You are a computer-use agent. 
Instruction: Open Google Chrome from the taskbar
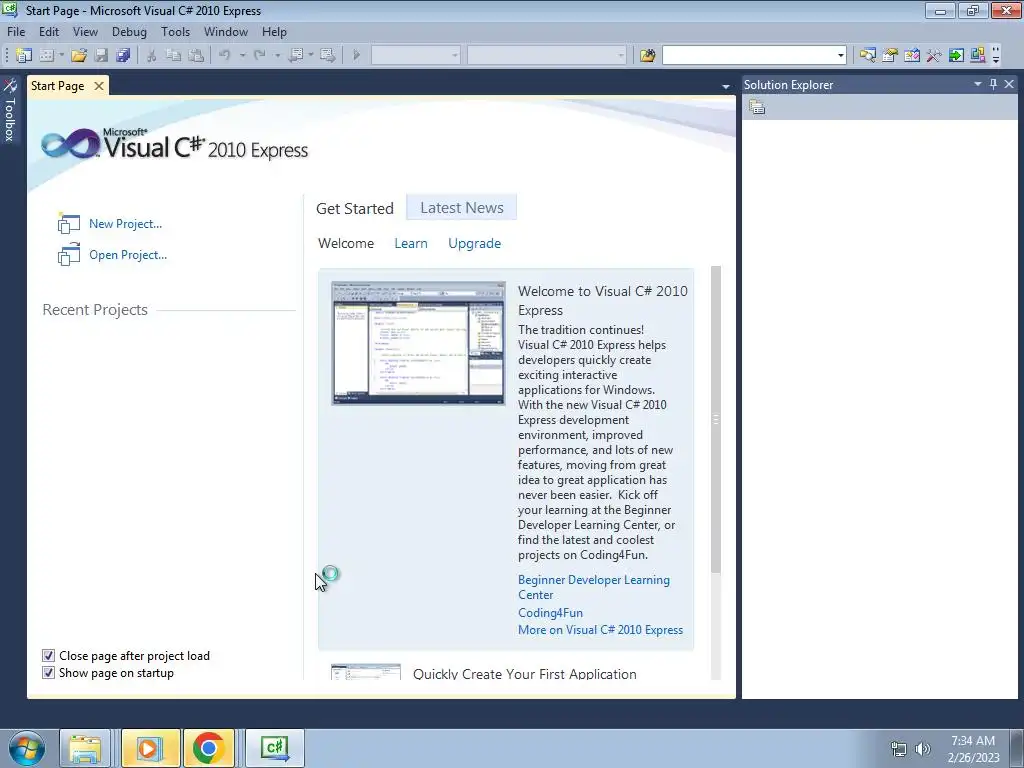(209, 748)
